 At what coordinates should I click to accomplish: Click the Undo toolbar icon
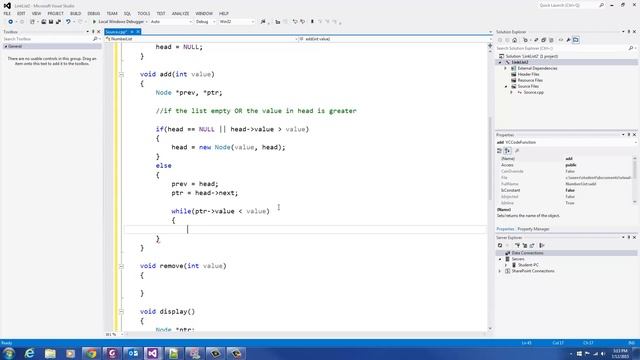pyautogui.click(x=68, y=22)
